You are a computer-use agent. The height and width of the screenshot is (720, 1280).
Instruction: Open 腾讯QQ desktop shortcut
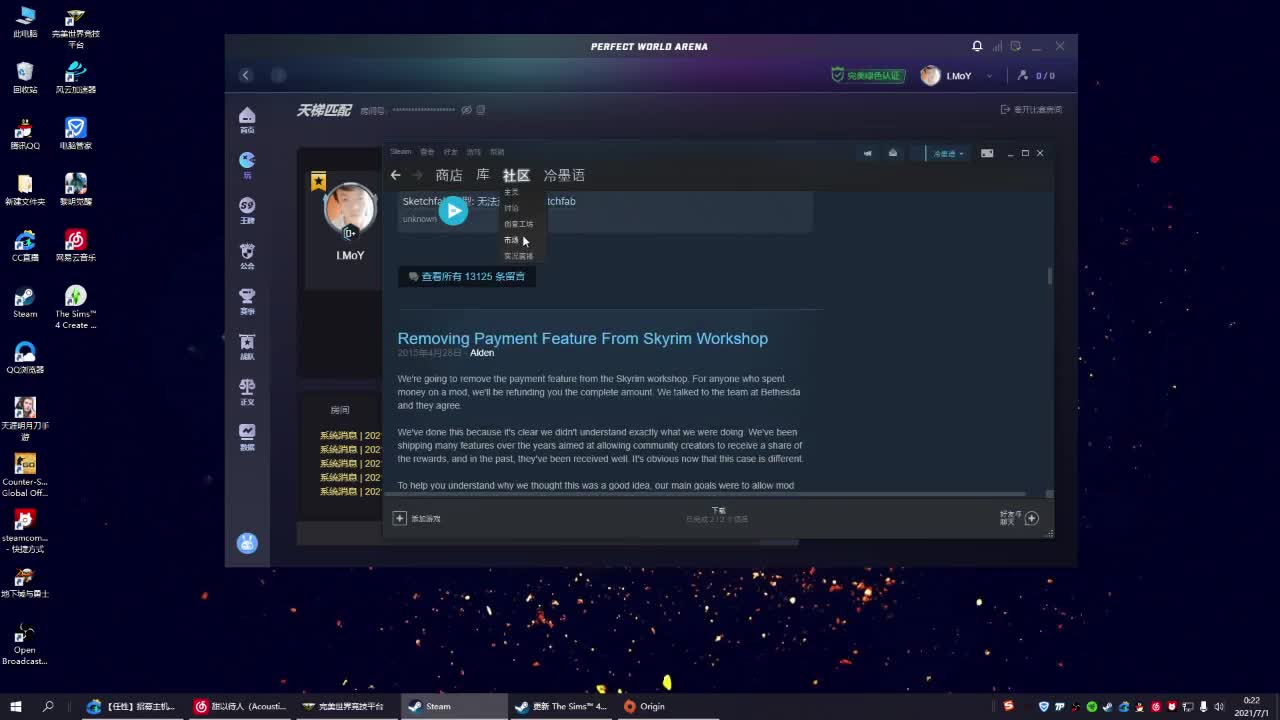tap(25, 134)
